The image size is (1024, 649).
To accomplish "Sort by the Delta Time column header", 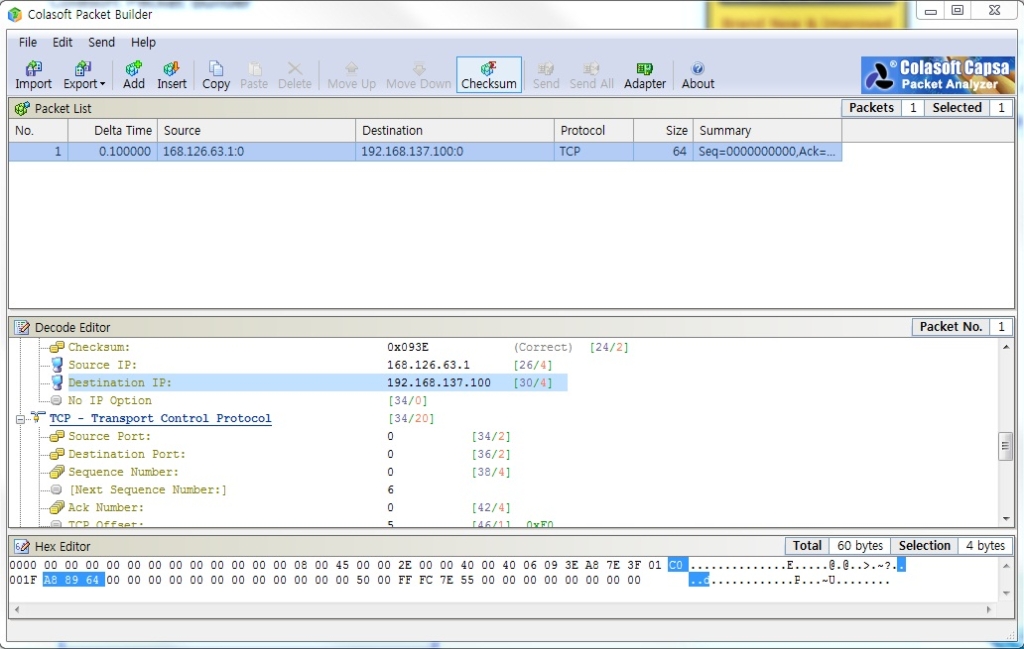I will point(112,131).
